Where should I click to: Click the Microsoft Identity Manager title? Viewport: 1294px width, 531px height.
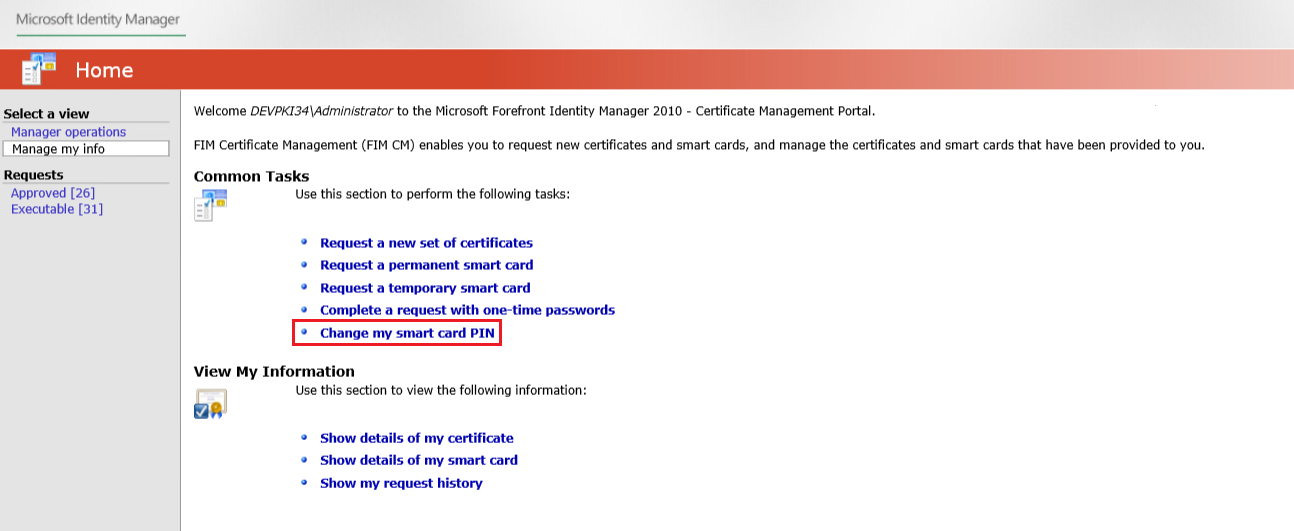[99, 20]
